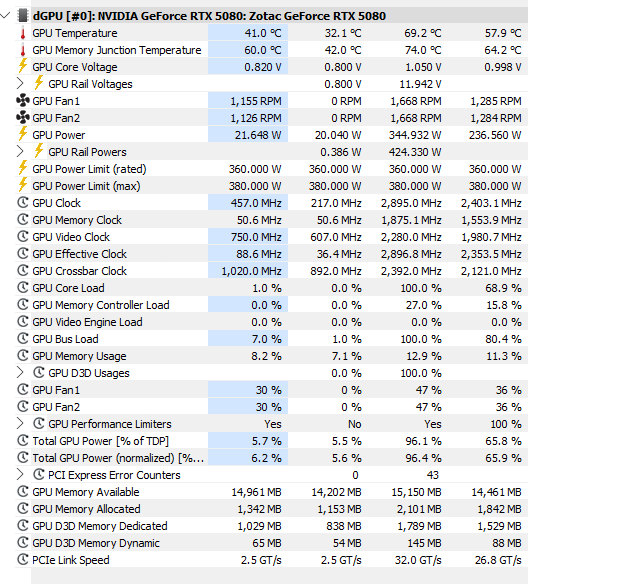Click clock icon beside GPU Crossbar Clock
This screenshot has height=584, width=629.
23,270
